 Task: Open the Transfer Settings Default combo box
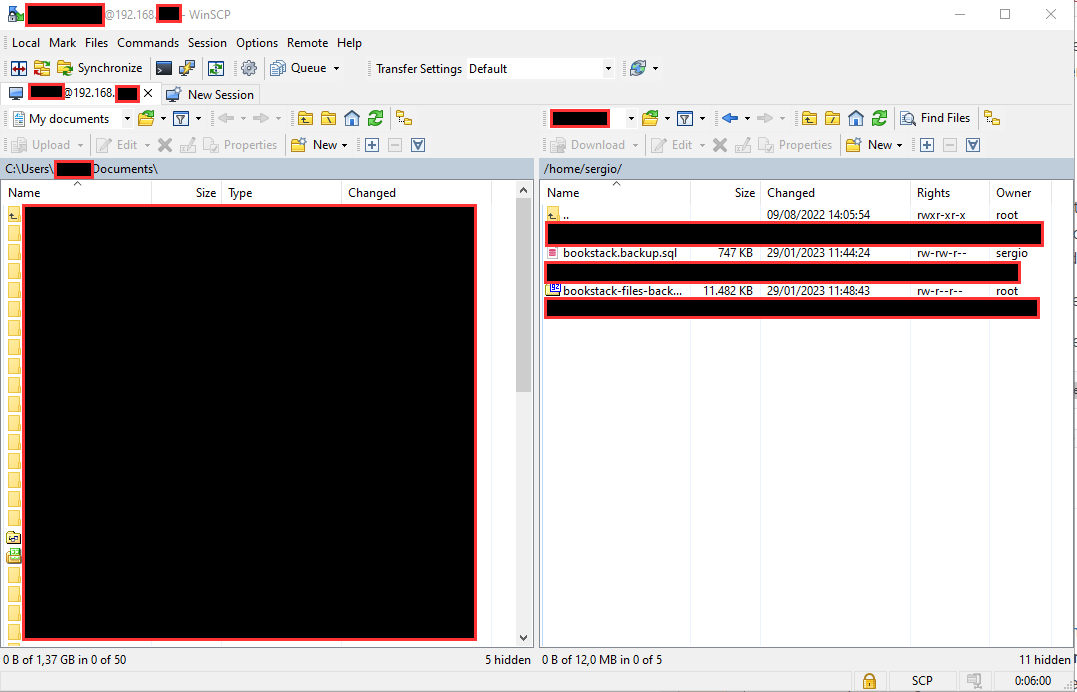540,69
